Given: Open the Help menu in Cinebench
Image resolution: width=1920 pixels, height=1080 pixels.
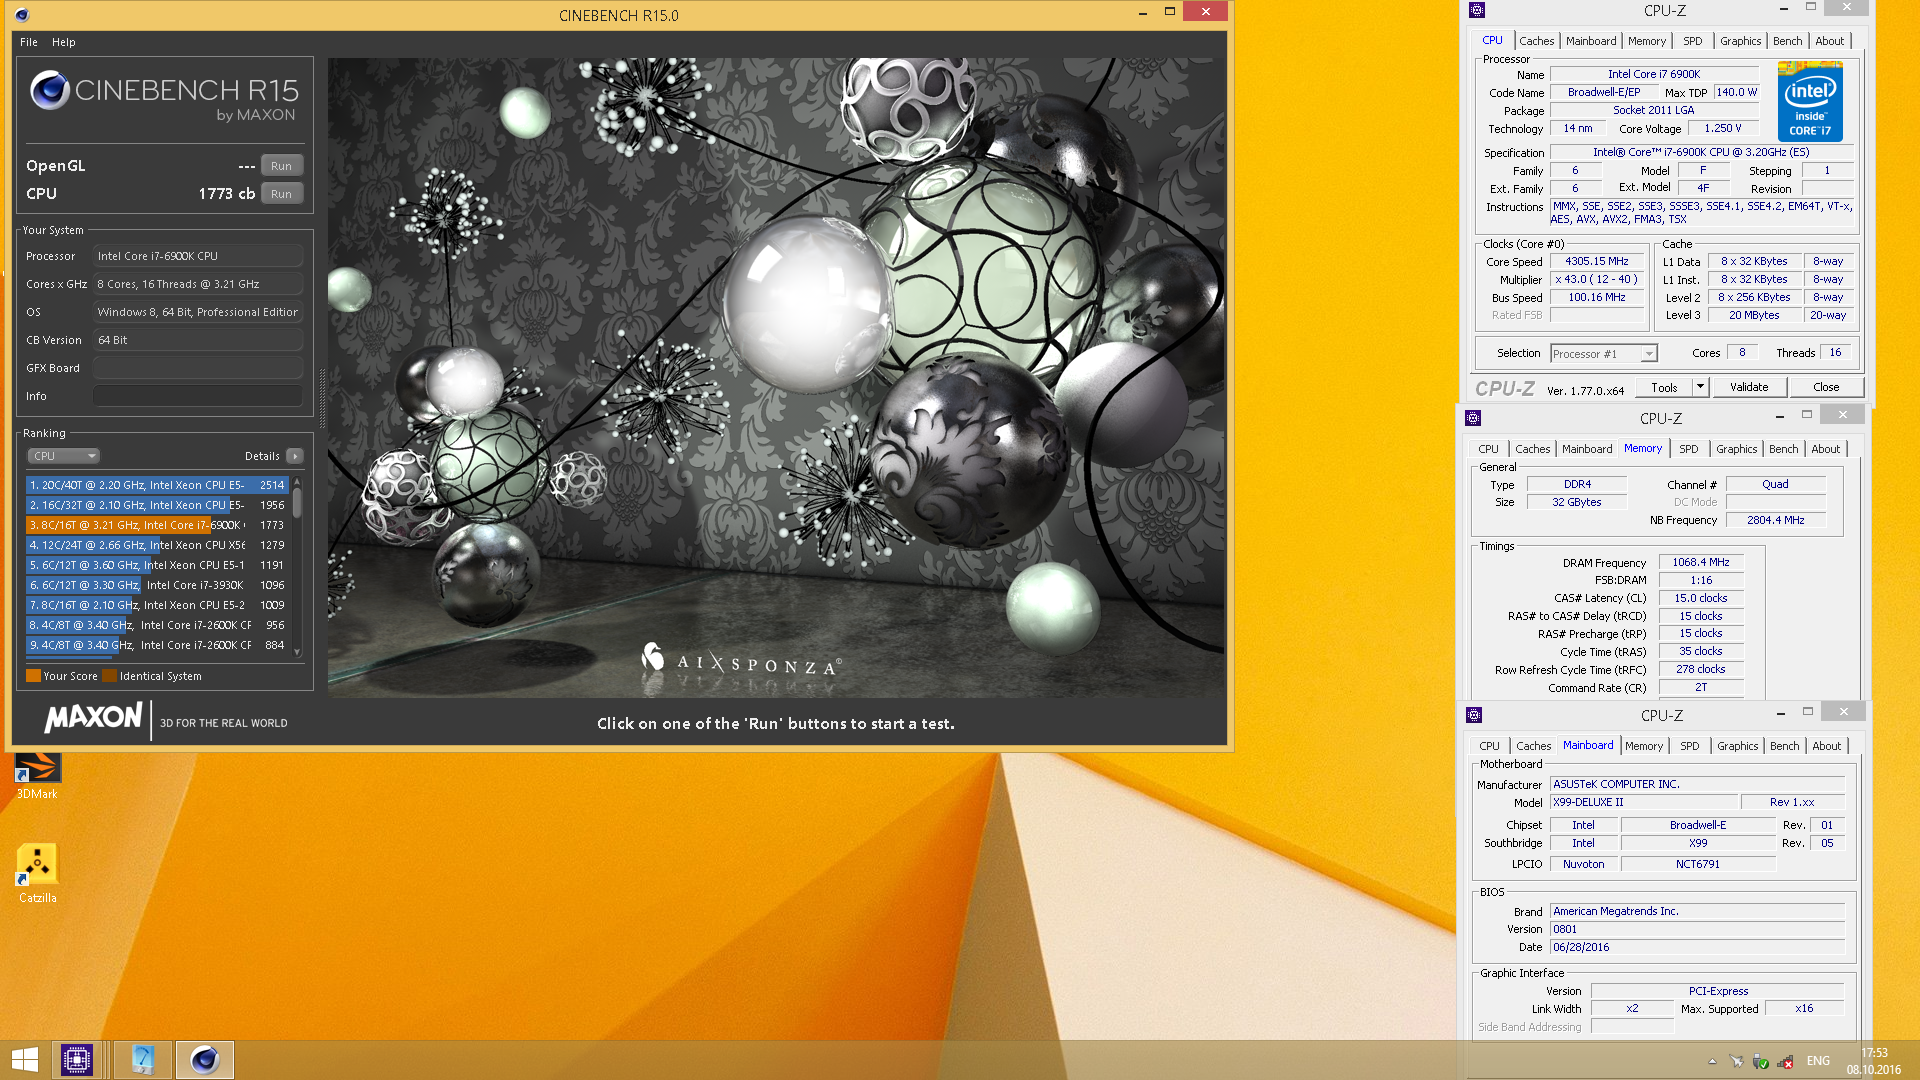Looking at the screenshot, I should (x=64, y=42).
